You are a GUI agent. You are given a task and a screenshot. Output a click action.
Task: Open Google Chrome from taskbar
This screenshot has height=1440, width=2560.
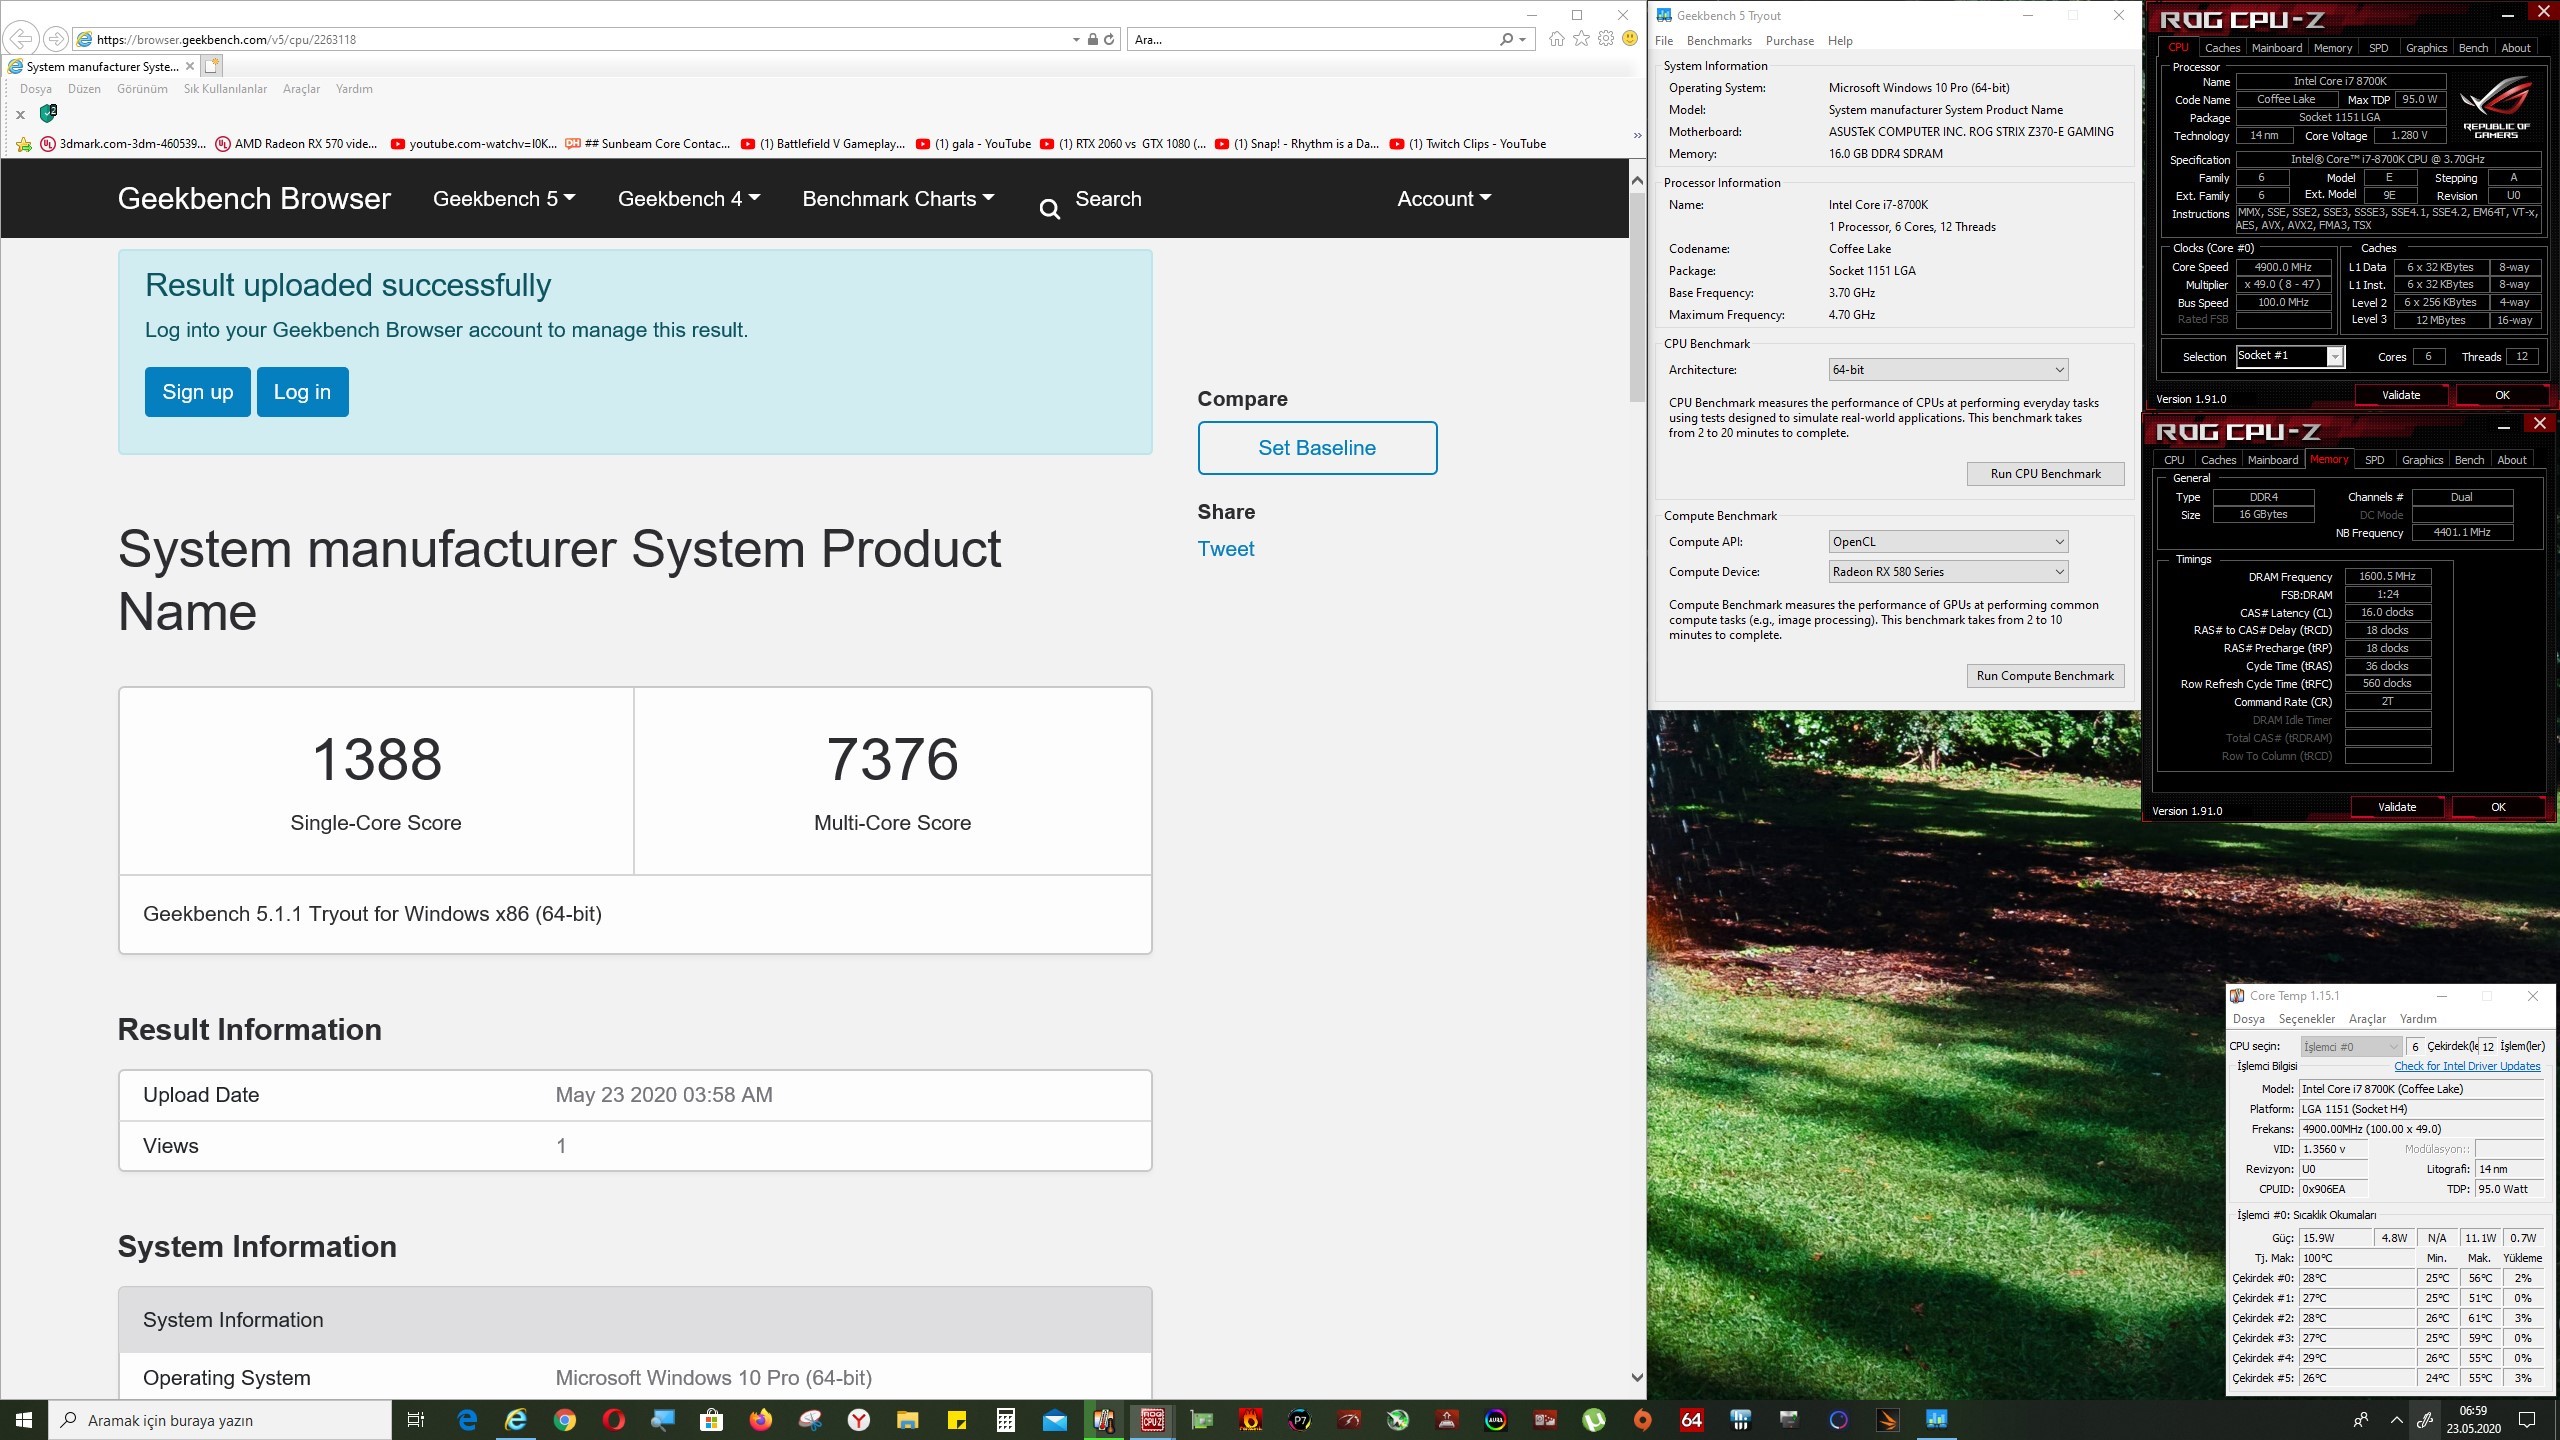coord(565,1420)
